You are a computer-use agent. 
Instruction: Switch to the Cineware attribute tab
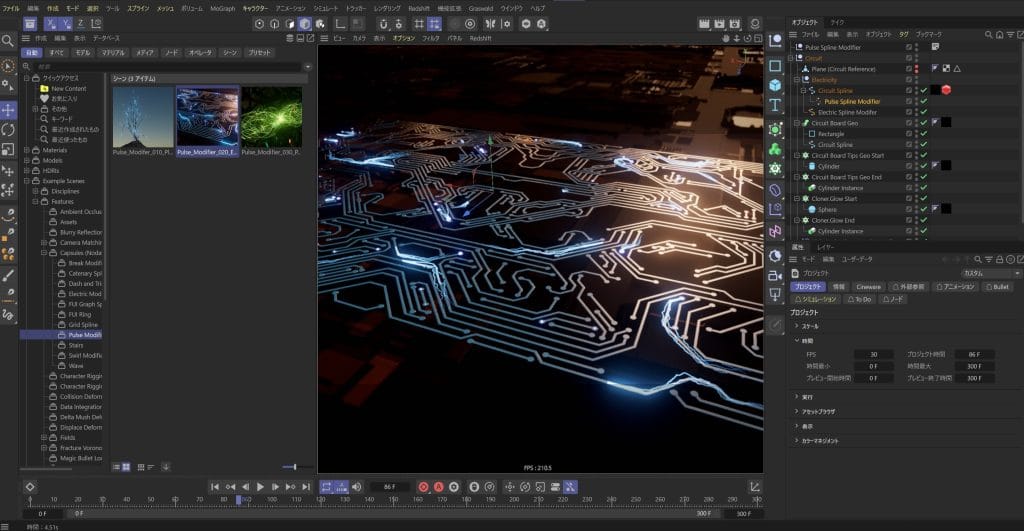point(868,287)
